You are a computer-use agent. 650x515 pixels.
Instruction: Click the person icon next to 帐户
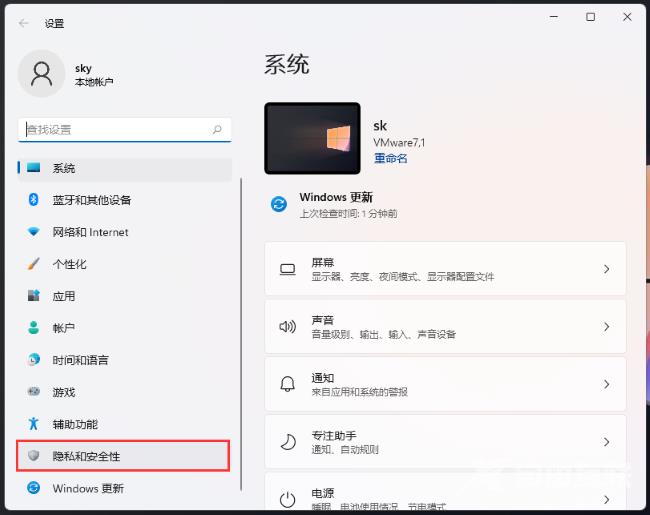(x=34, y=328)
